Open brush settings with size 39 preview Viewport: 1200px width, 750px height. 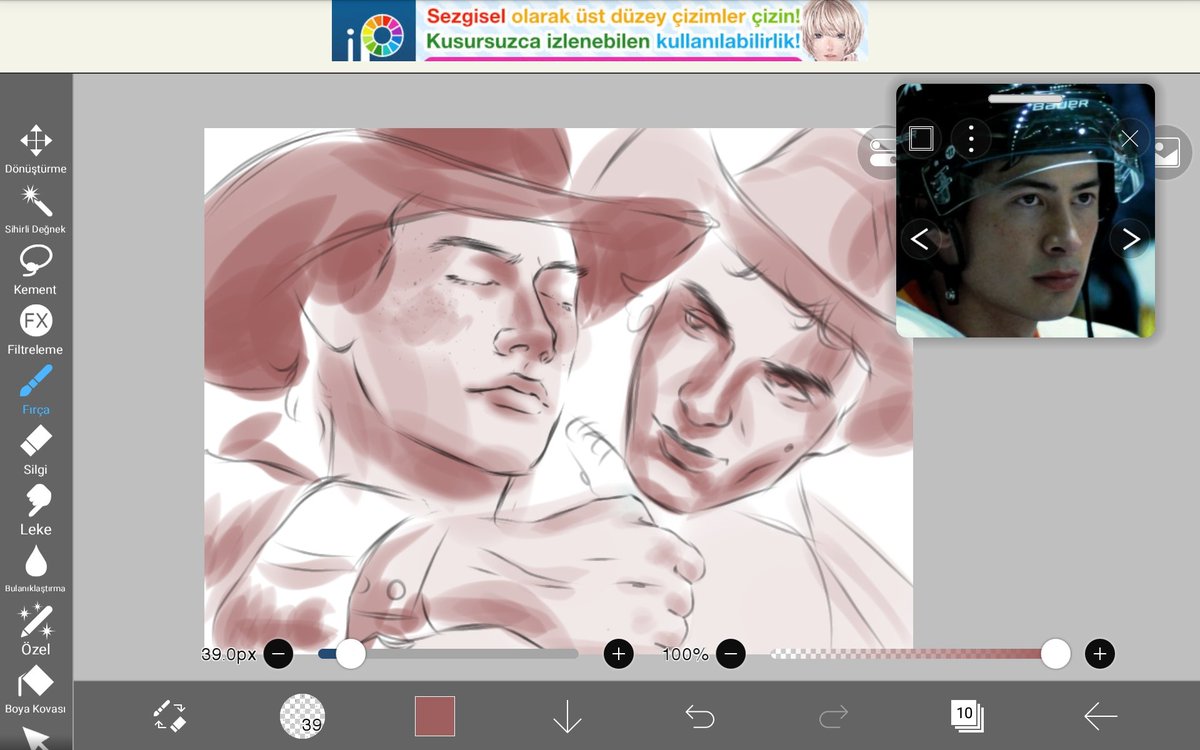click(302, 716)
